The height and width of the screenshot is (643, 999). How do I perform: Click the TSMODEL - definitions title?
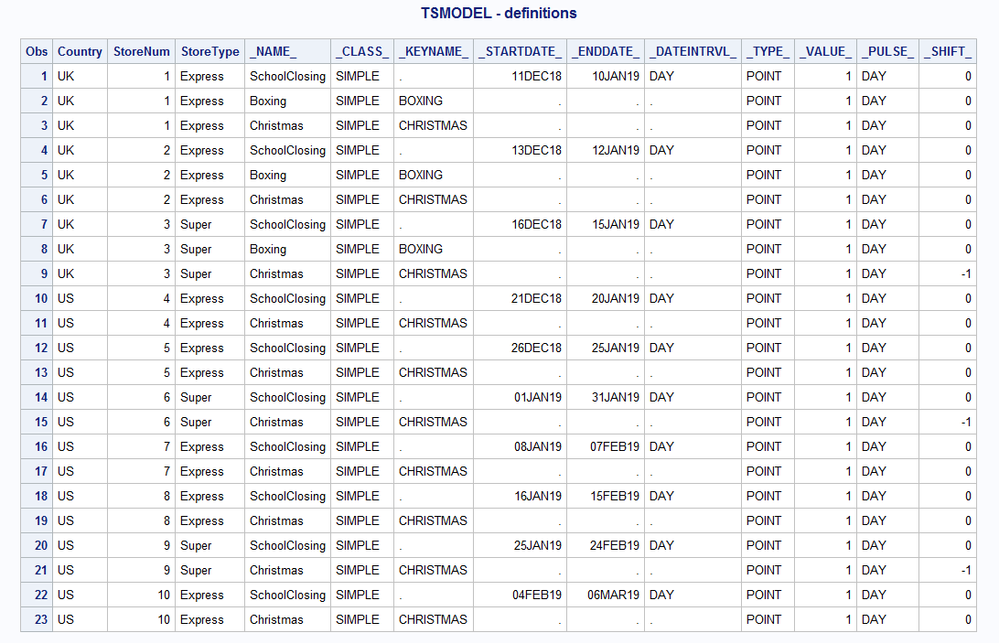pos(499,14)
